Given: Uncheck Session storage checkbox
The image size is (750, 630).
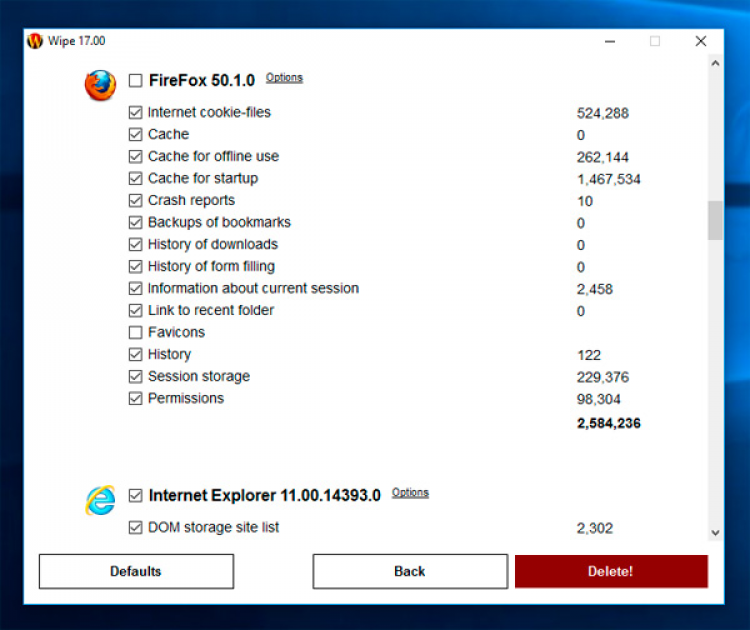Looking at the screenshot, I should point(135,376).
